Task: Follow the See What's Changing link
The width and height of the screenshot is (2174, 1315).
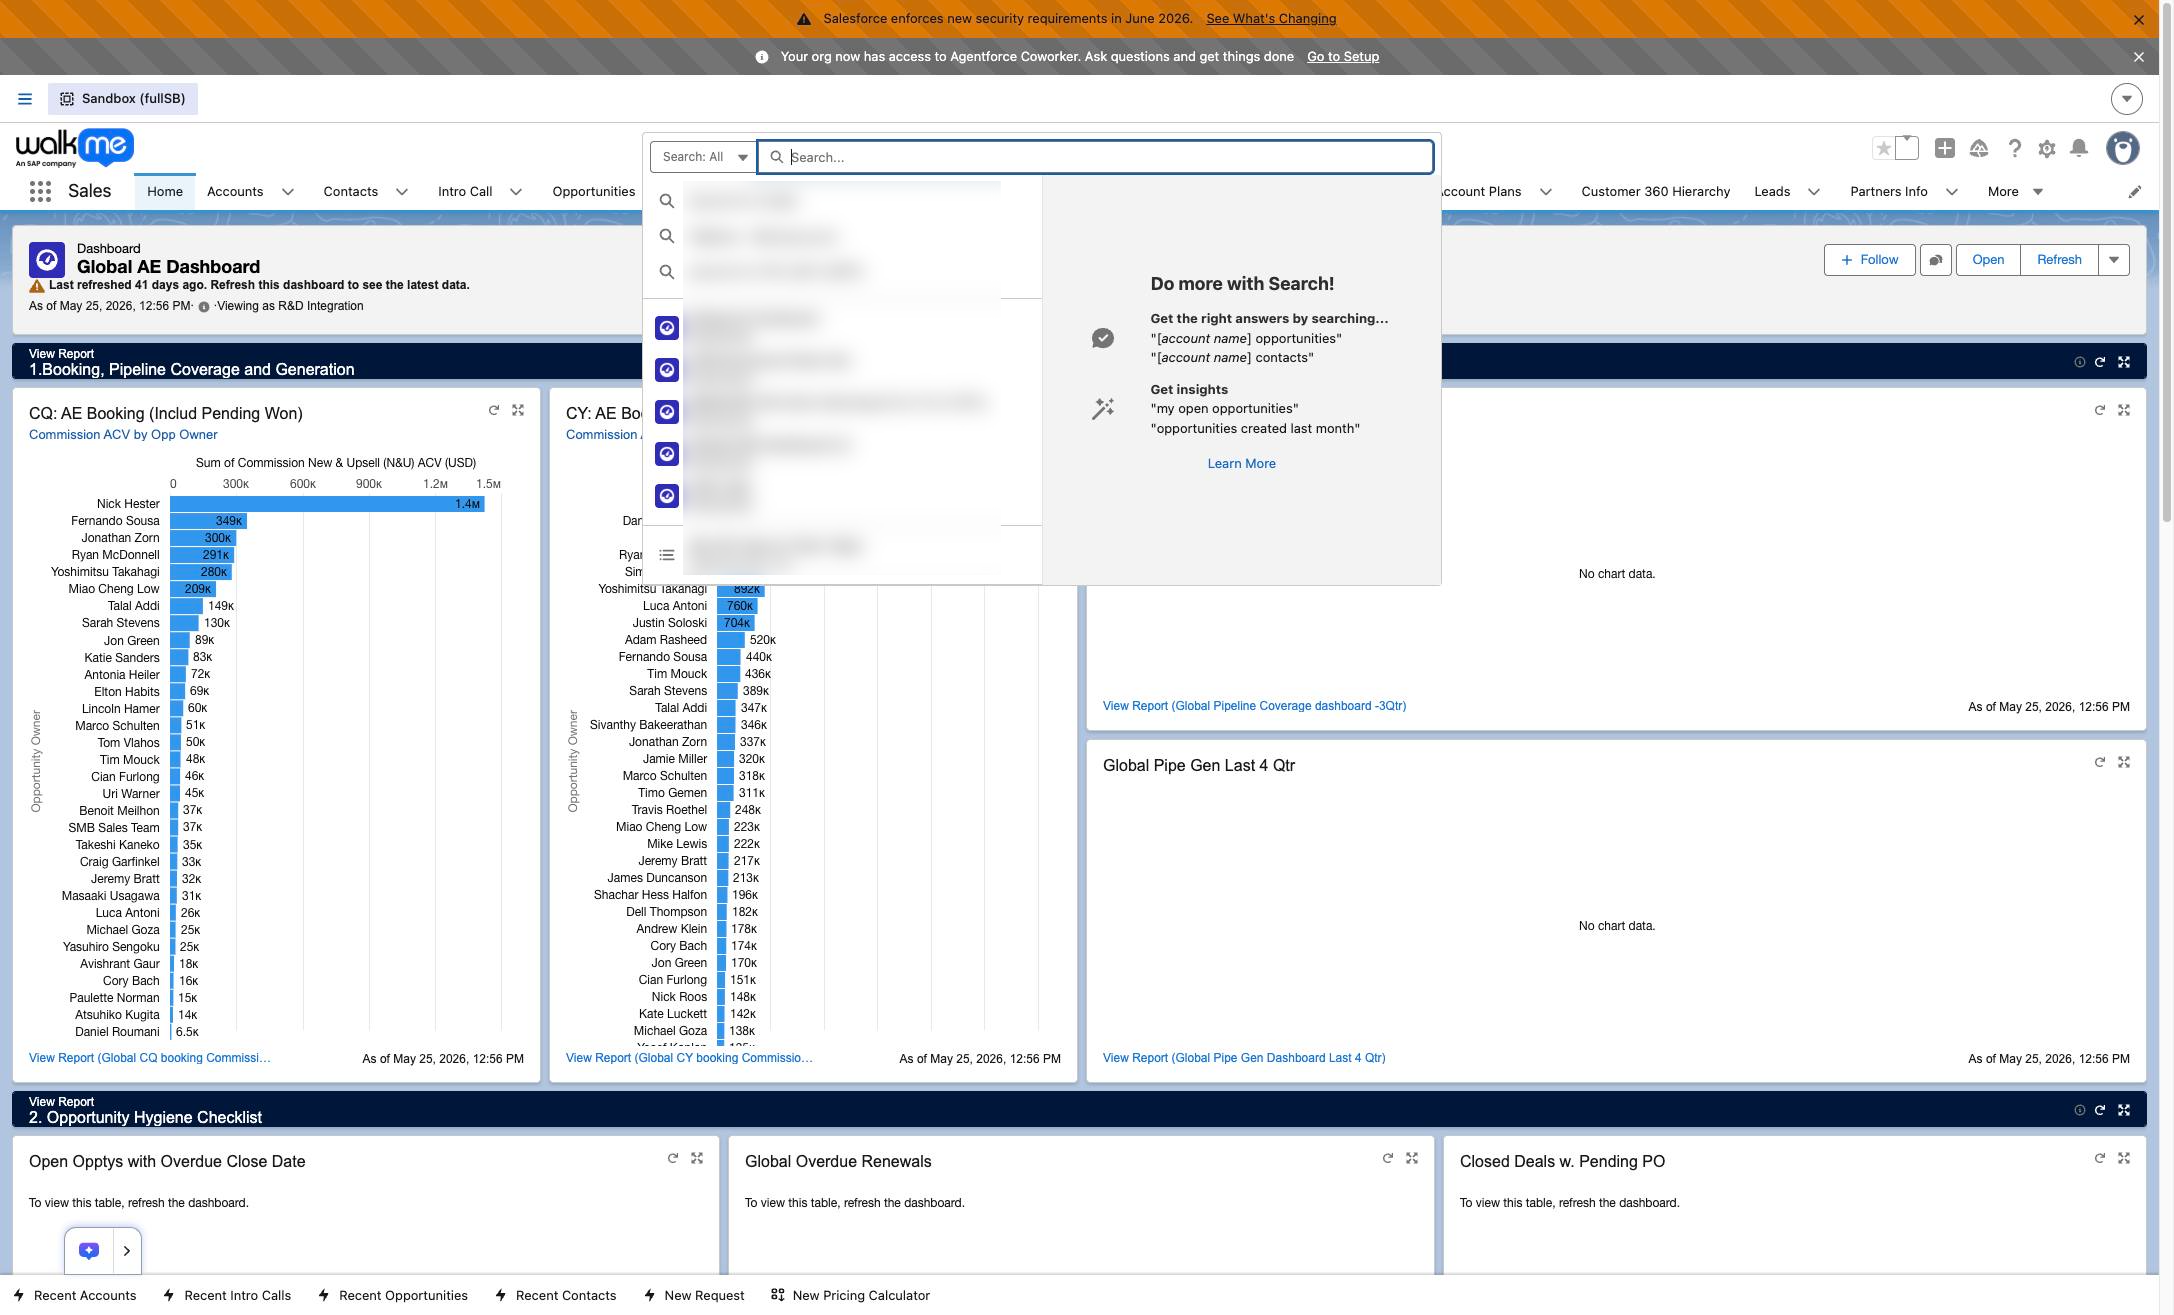Action: 1271,19
